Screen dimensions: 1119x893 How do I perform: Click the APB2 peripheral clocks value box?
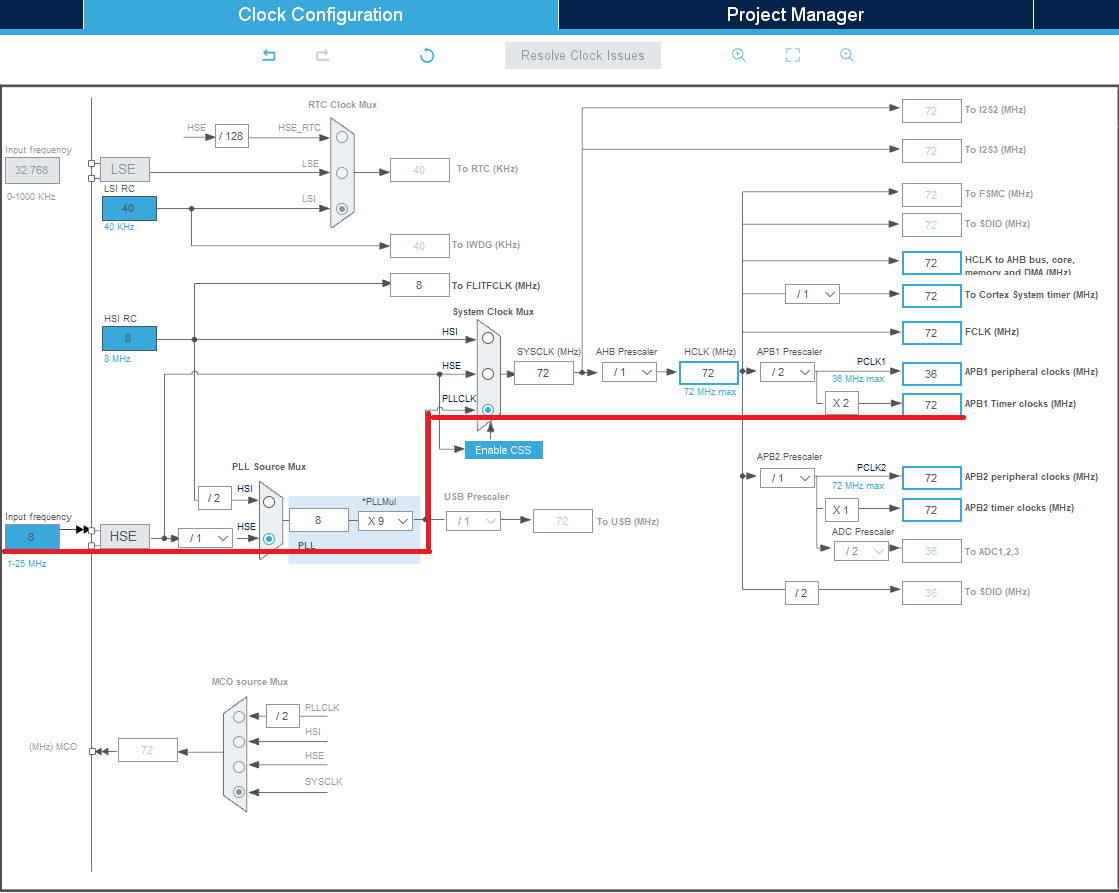point(931,478)
